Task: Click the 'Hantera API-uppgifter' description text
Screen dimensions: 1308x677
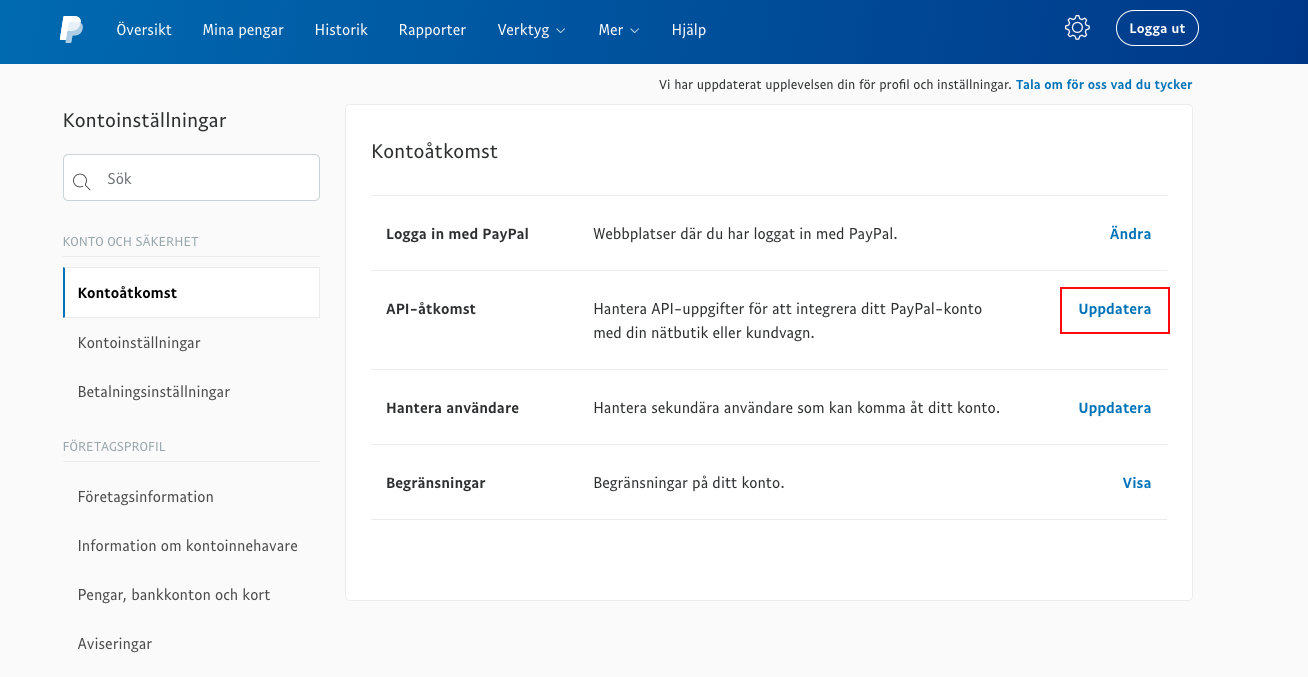Action: [x=788, y=321]
